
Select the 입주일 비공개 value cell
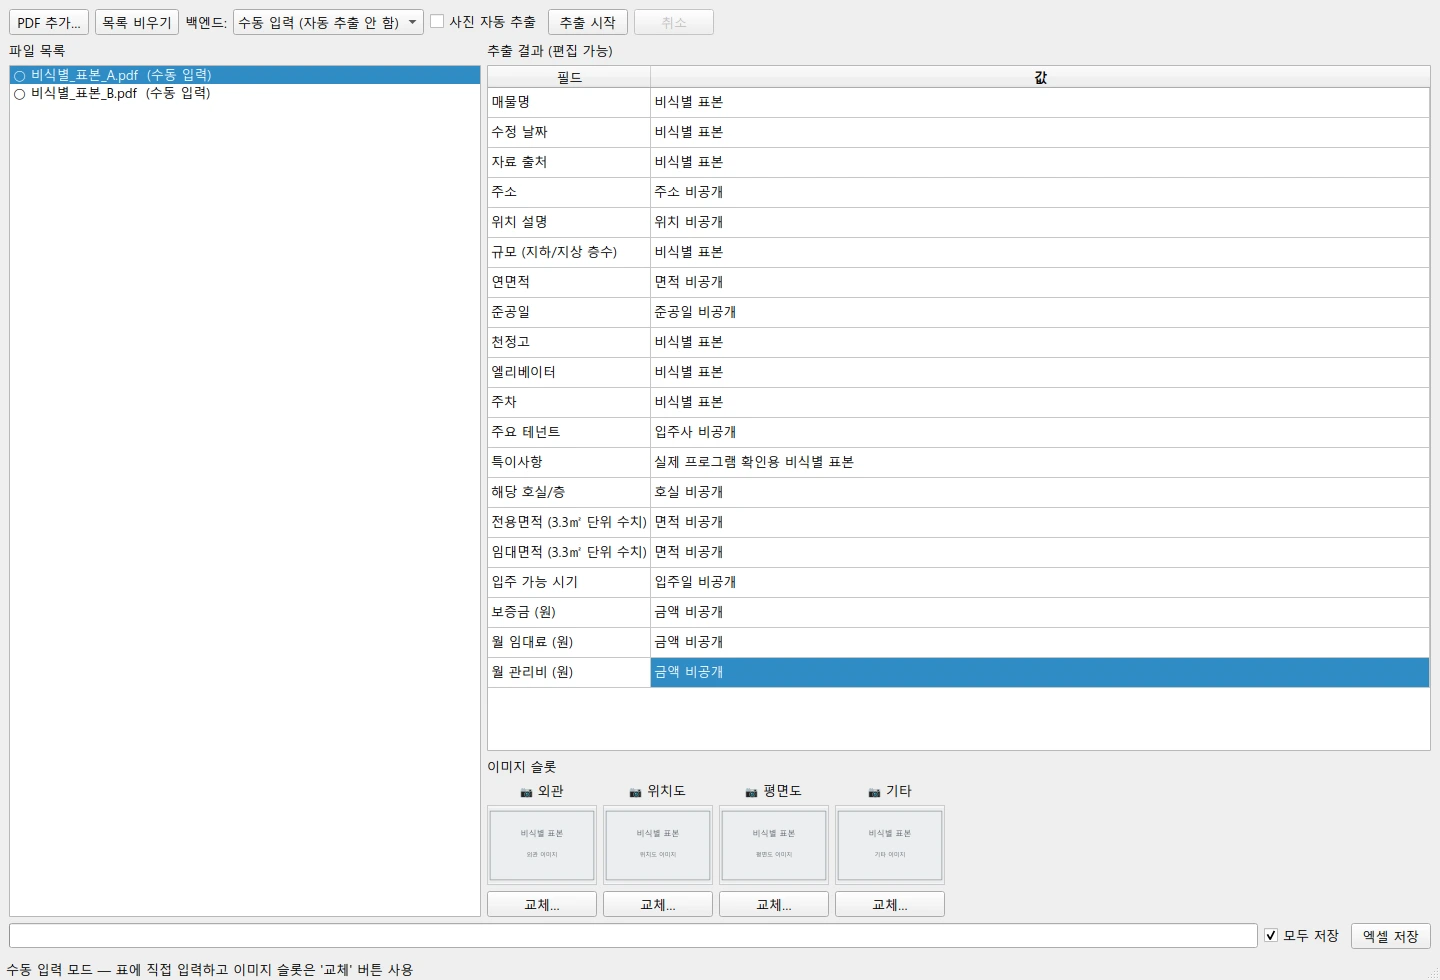(x=1040, y=582)
